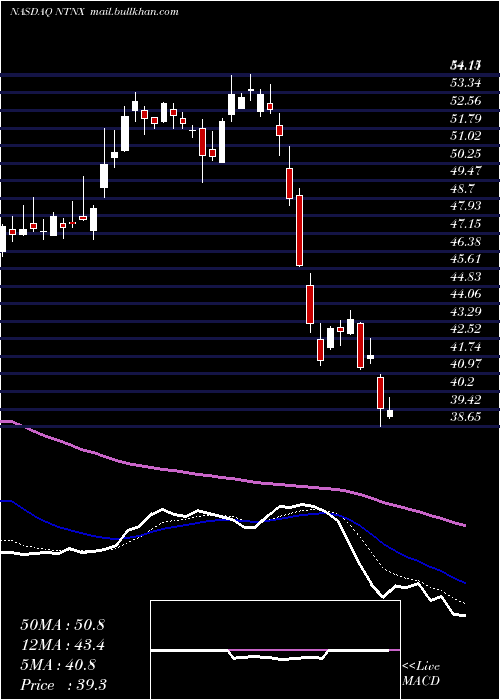Image resolution: width=500 pixels, height=700 pixels.
Task: Click the 41.74 price value
Action: tap(465, 346)
